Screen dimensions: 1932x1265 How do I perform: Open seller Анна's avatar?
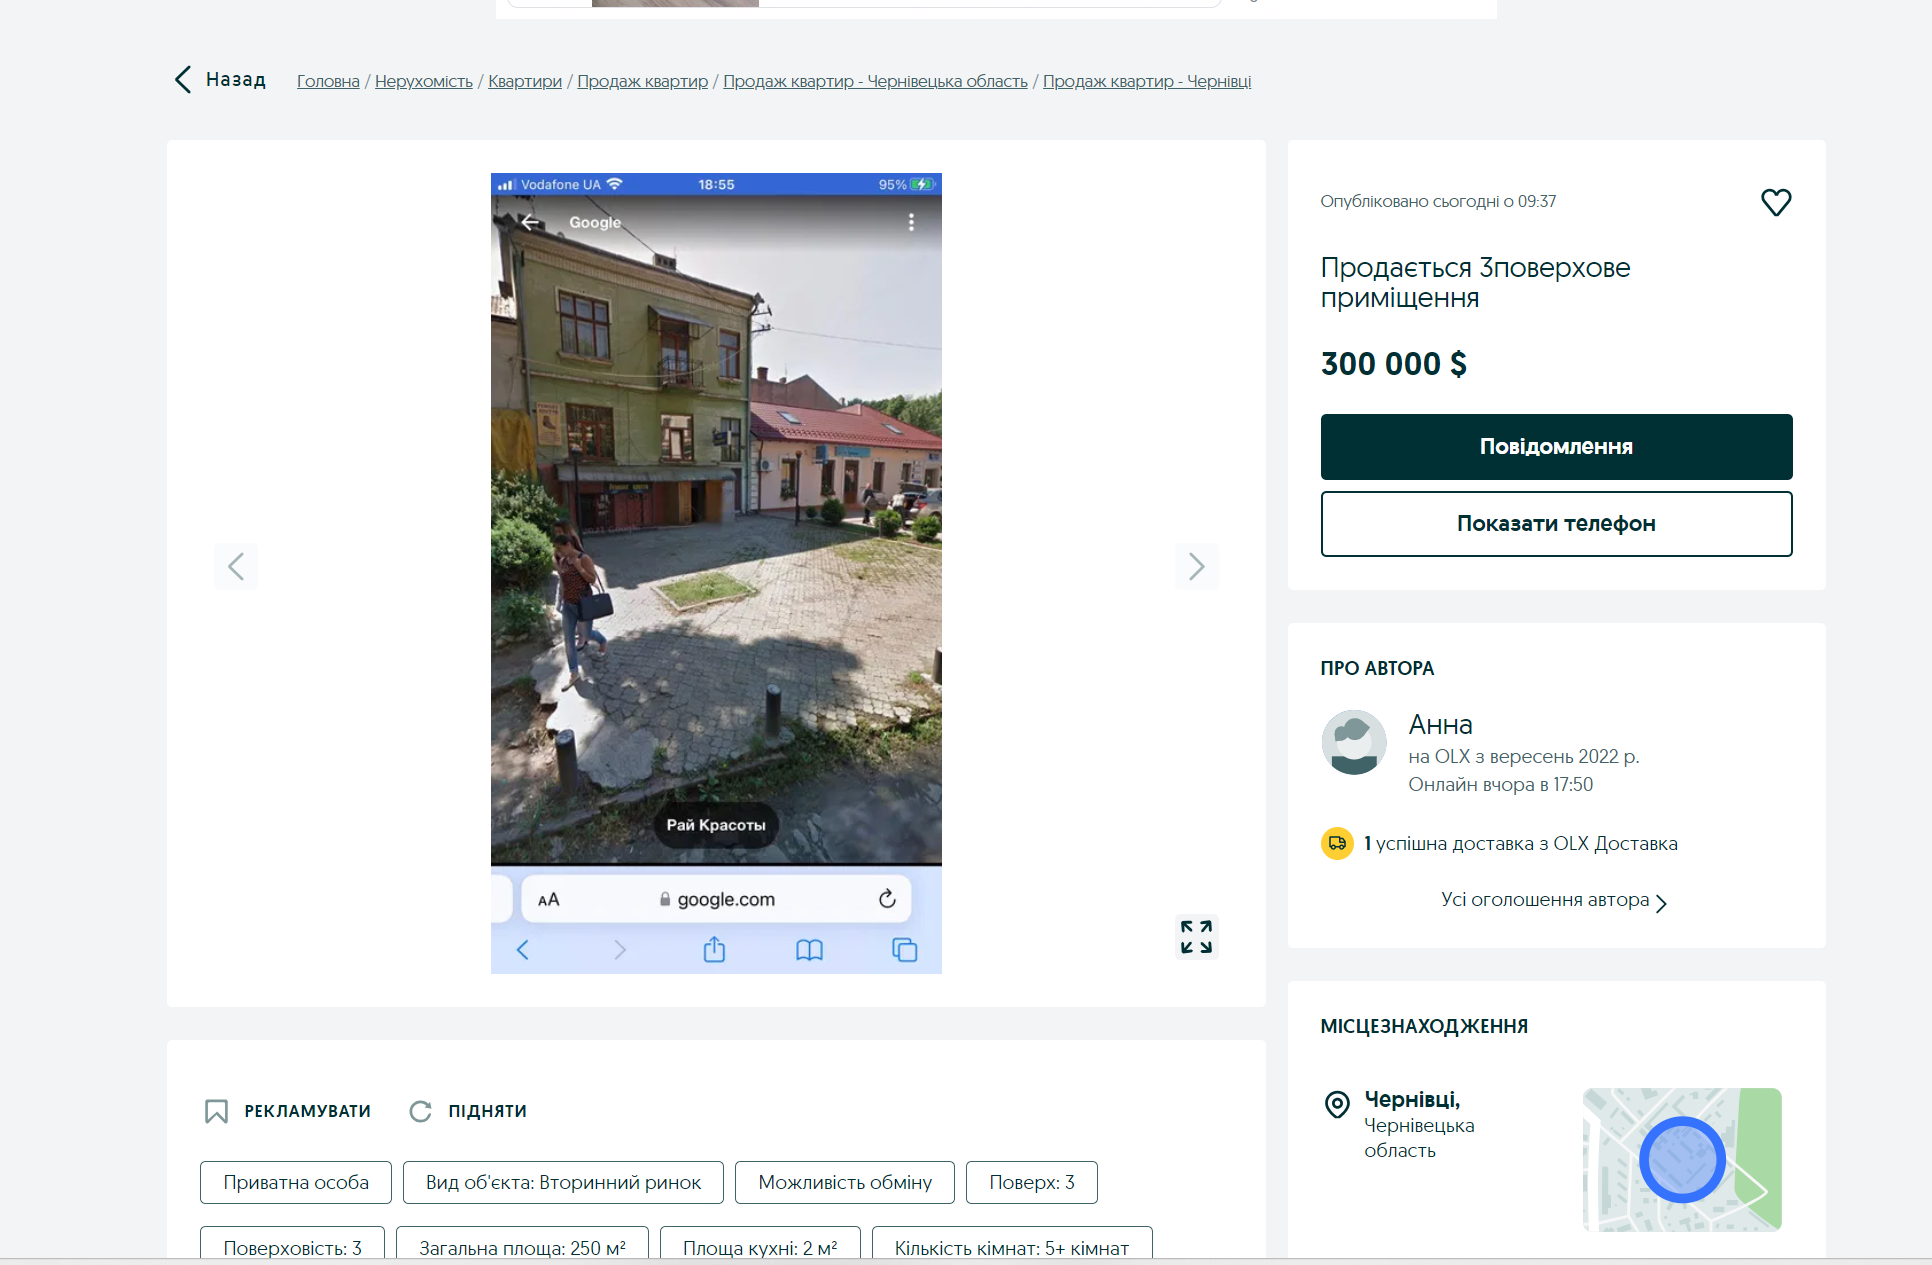click(x=1353, y=742)
